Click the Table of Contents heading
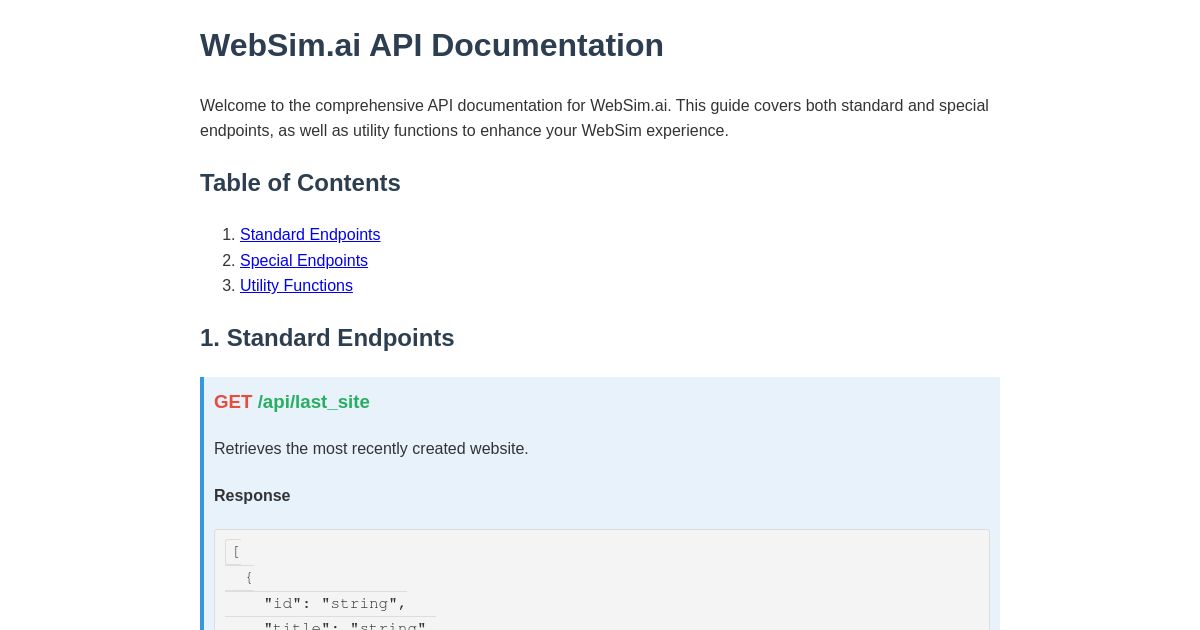This screenshot has width=1200, height=630. point(300,183)
